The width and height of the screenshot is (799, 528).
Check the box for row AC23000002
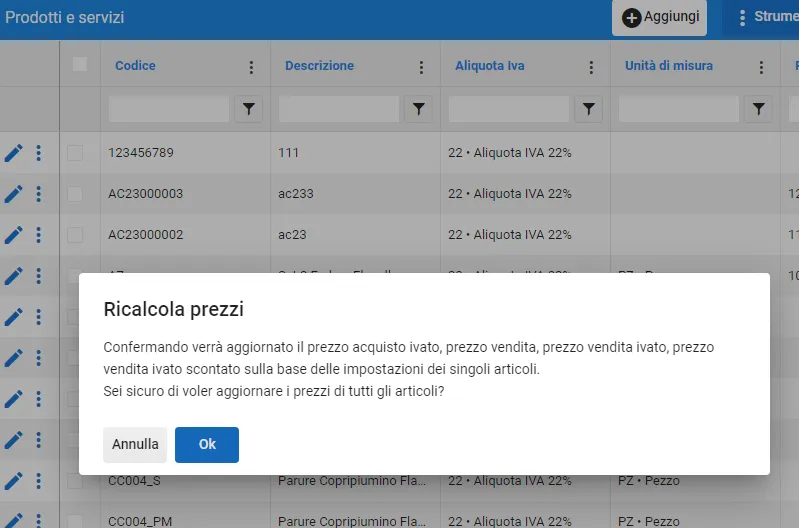coord(75,235)
